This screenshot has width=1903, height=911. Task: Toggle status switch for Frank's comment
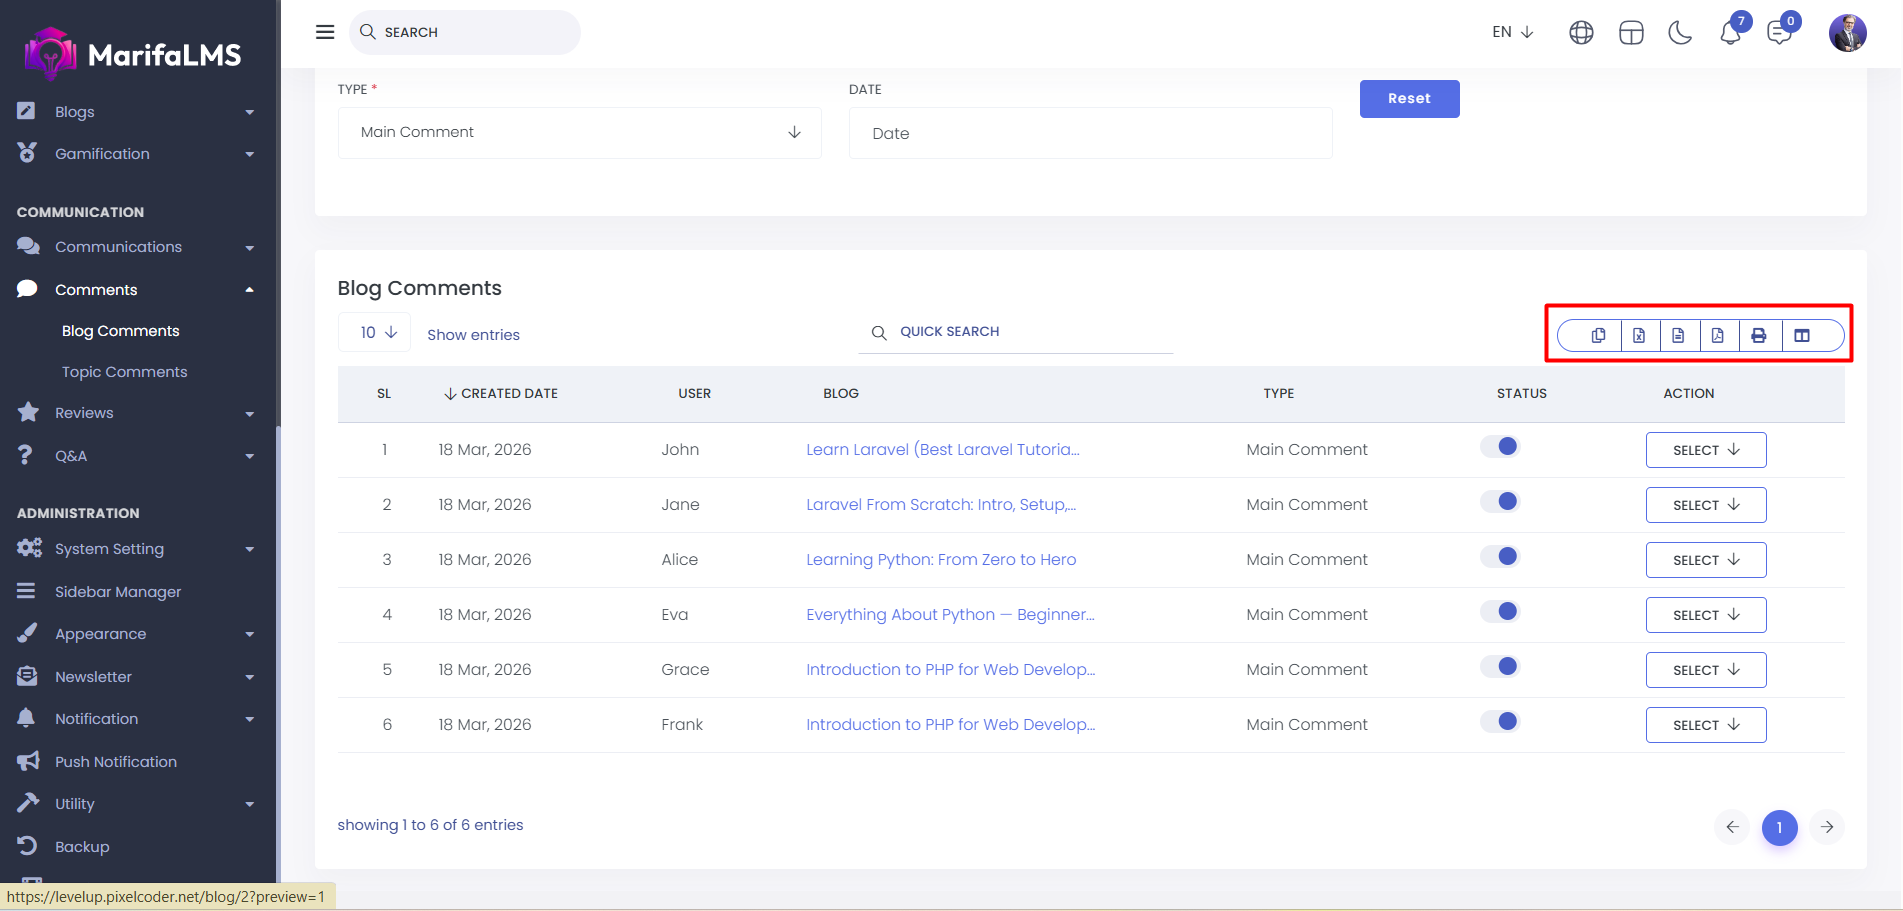coord(1500,722)
